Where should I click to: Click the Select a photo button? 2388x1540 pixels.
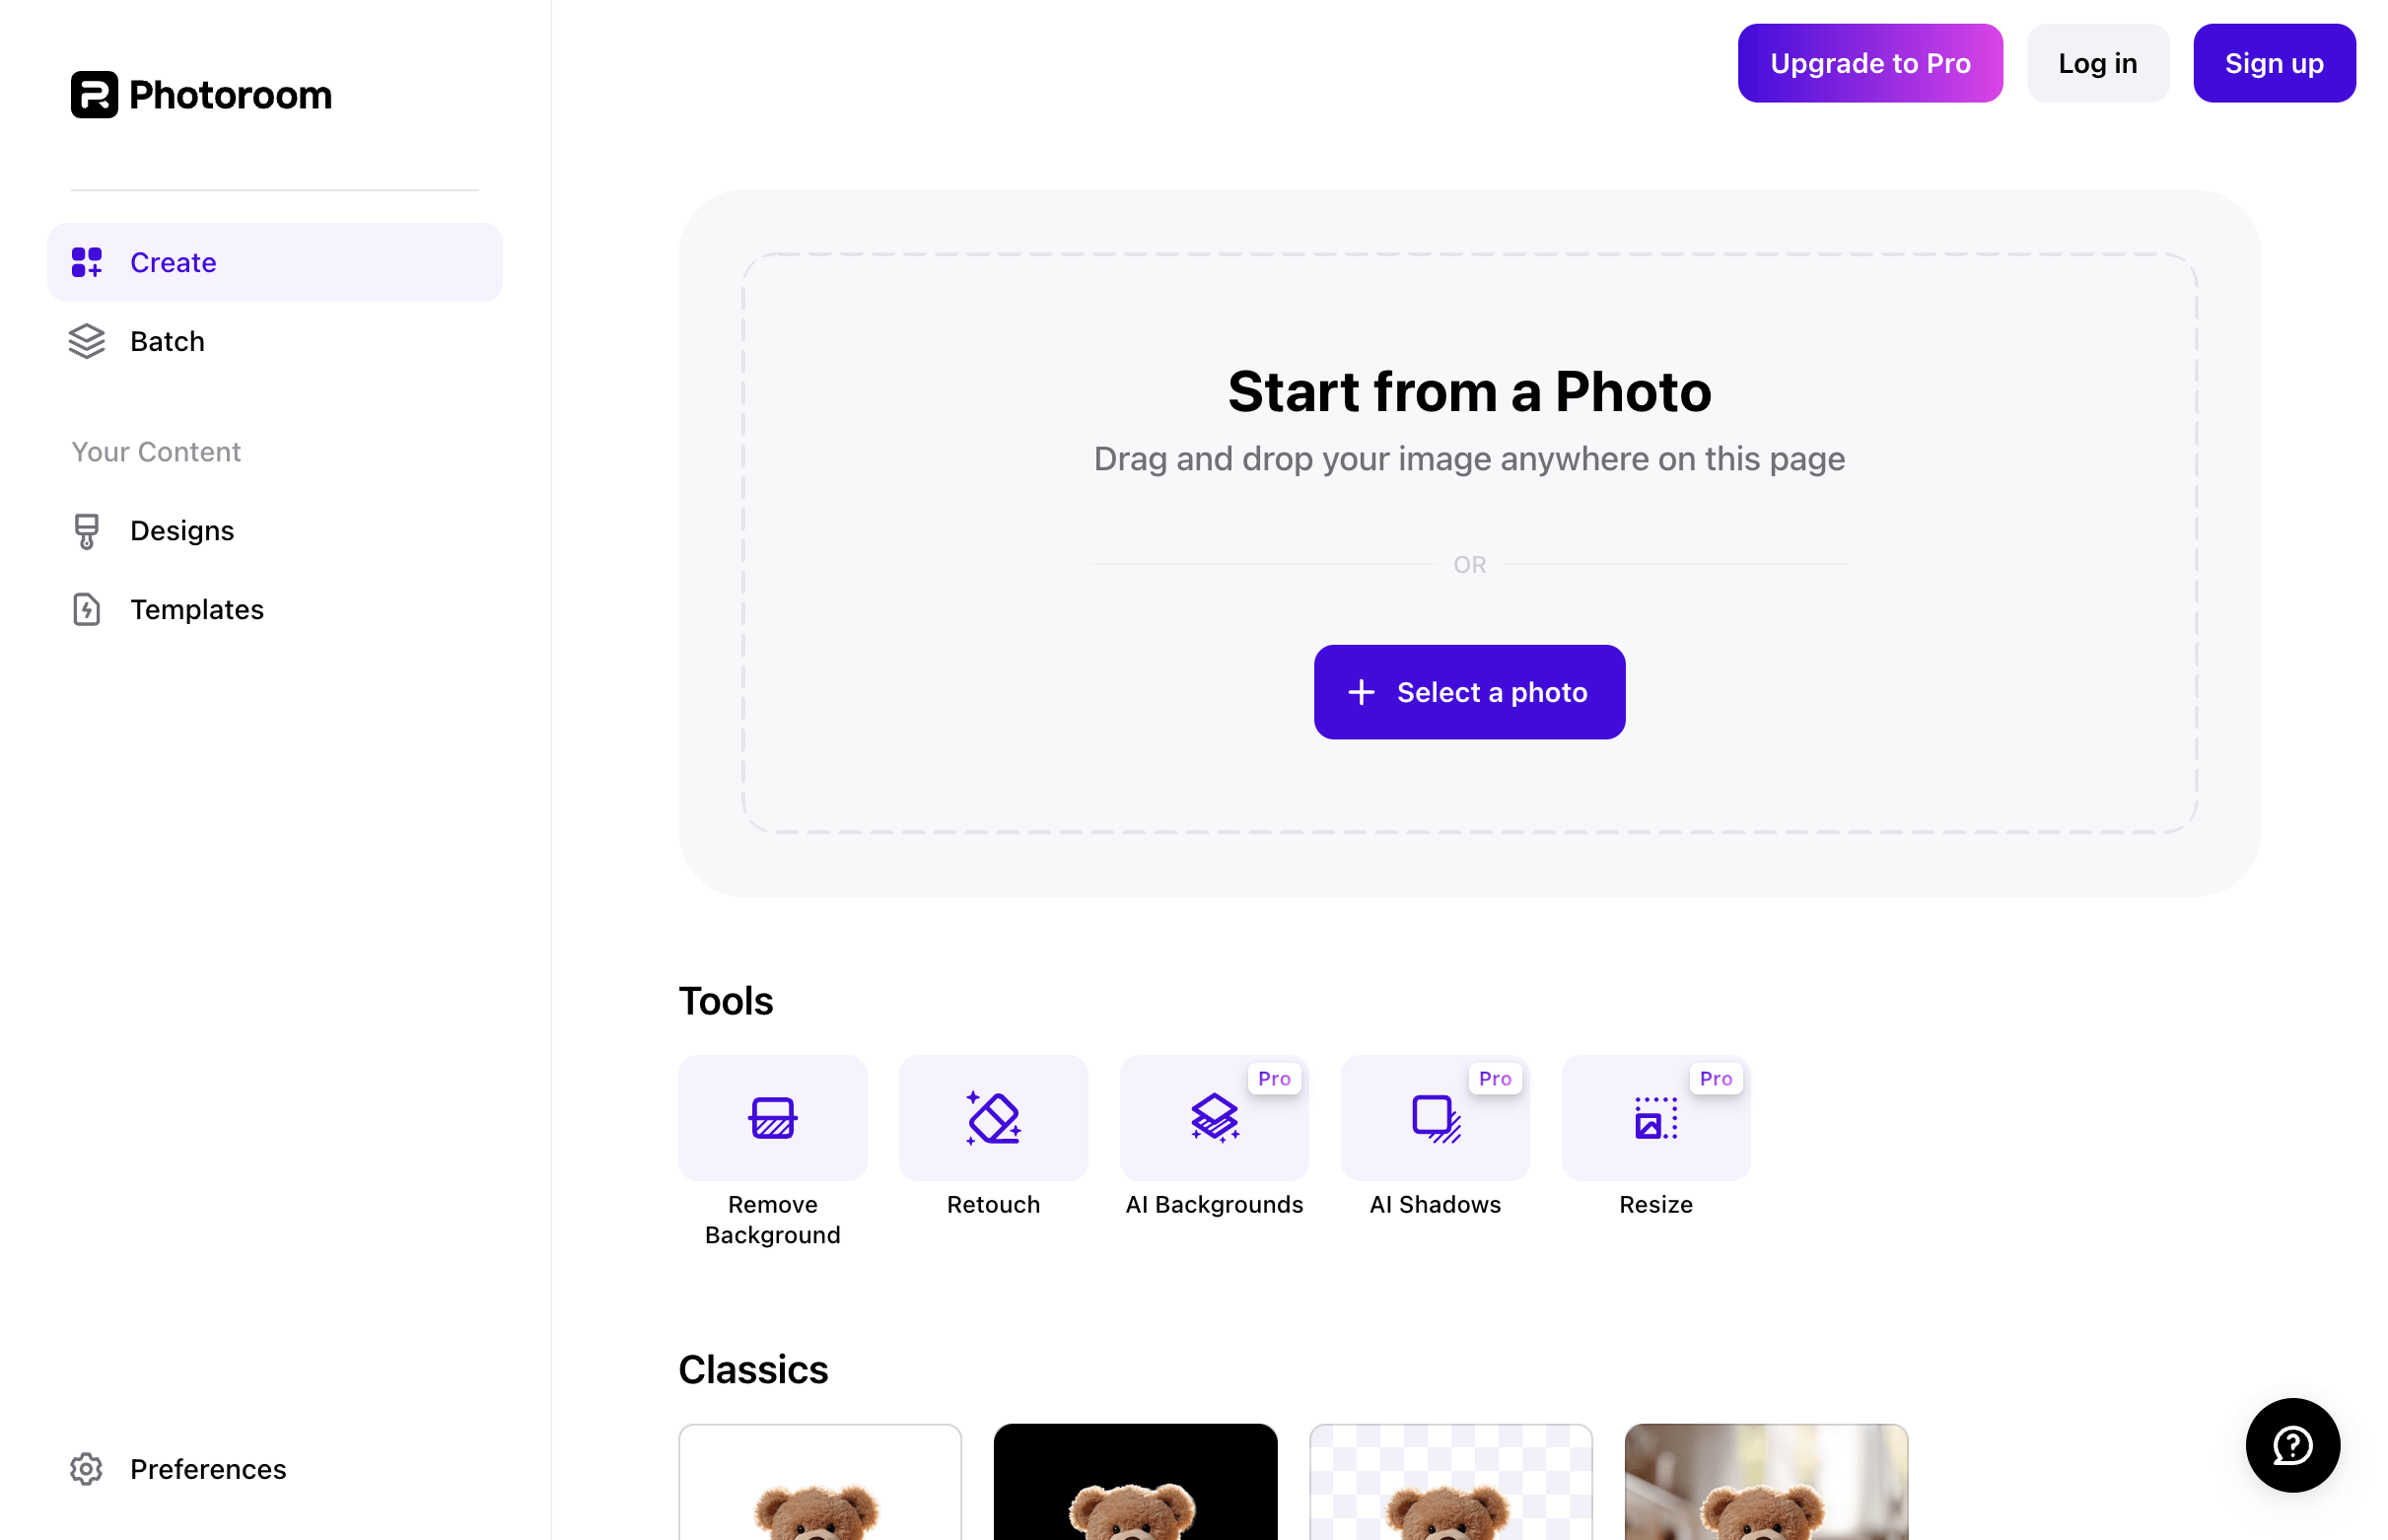[1469, 692]
